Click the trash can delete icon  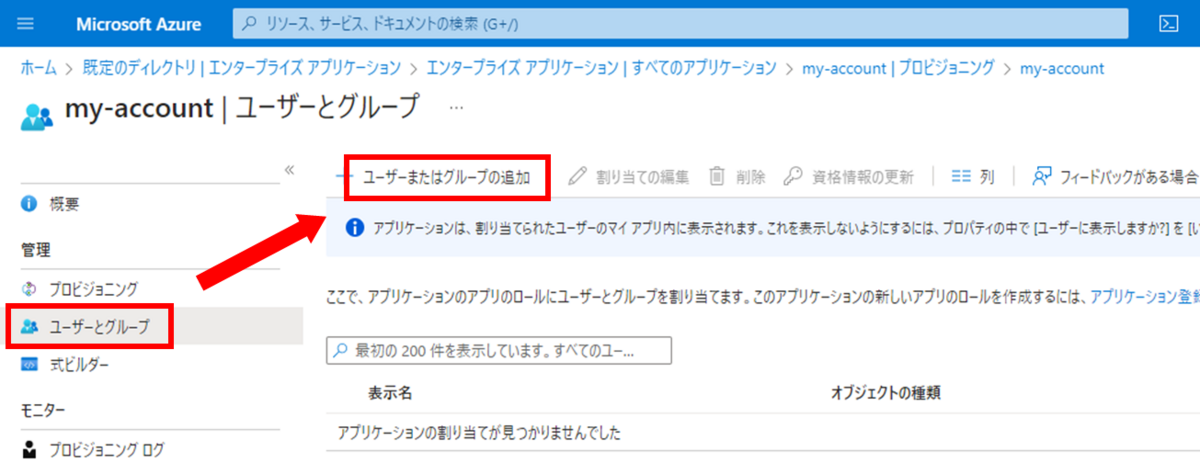[x=717, y=177]
